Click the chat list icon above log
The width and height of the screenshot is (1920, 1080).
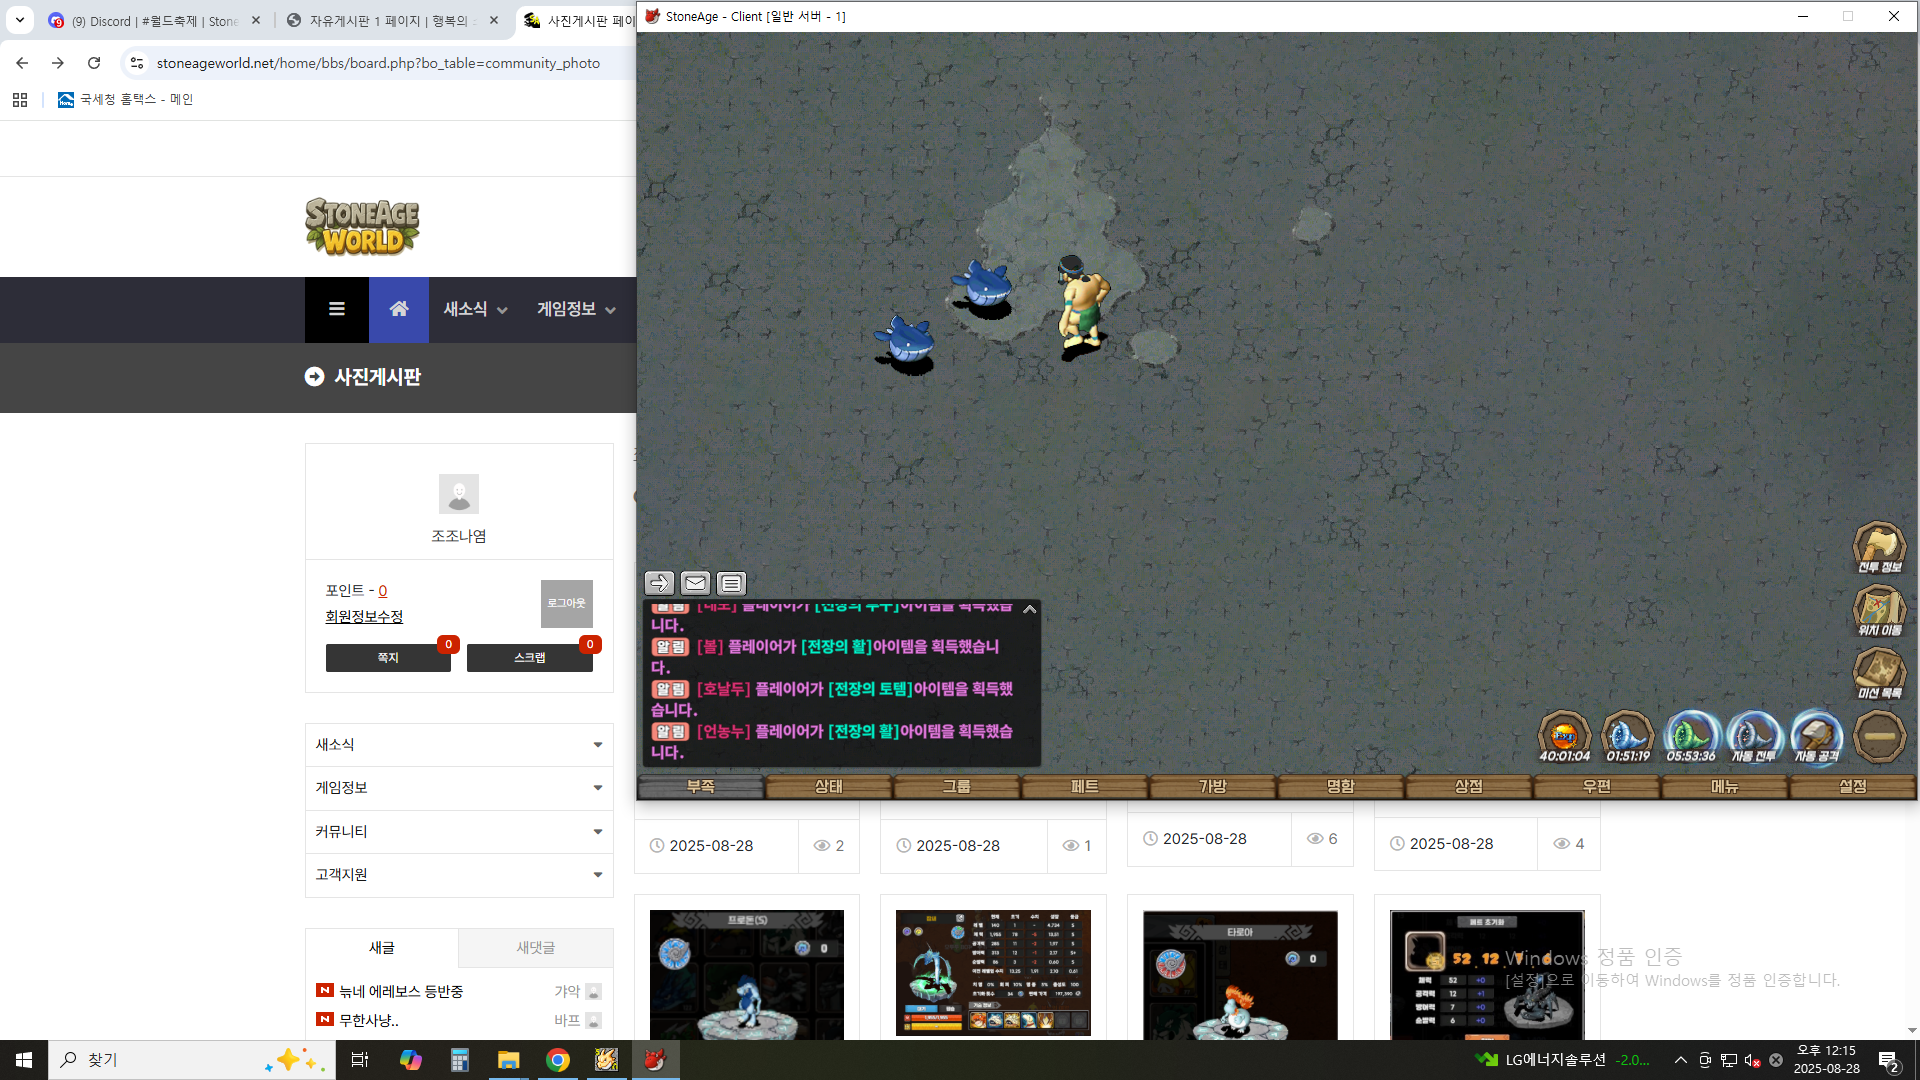[x=731, y=583]
